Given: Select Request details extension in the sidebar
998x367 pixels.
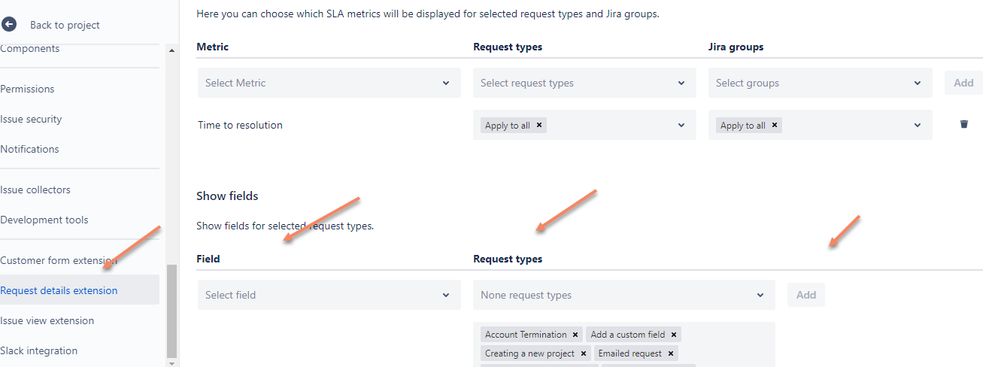Looking at the screenshot, I should click(x=80, y=290).
